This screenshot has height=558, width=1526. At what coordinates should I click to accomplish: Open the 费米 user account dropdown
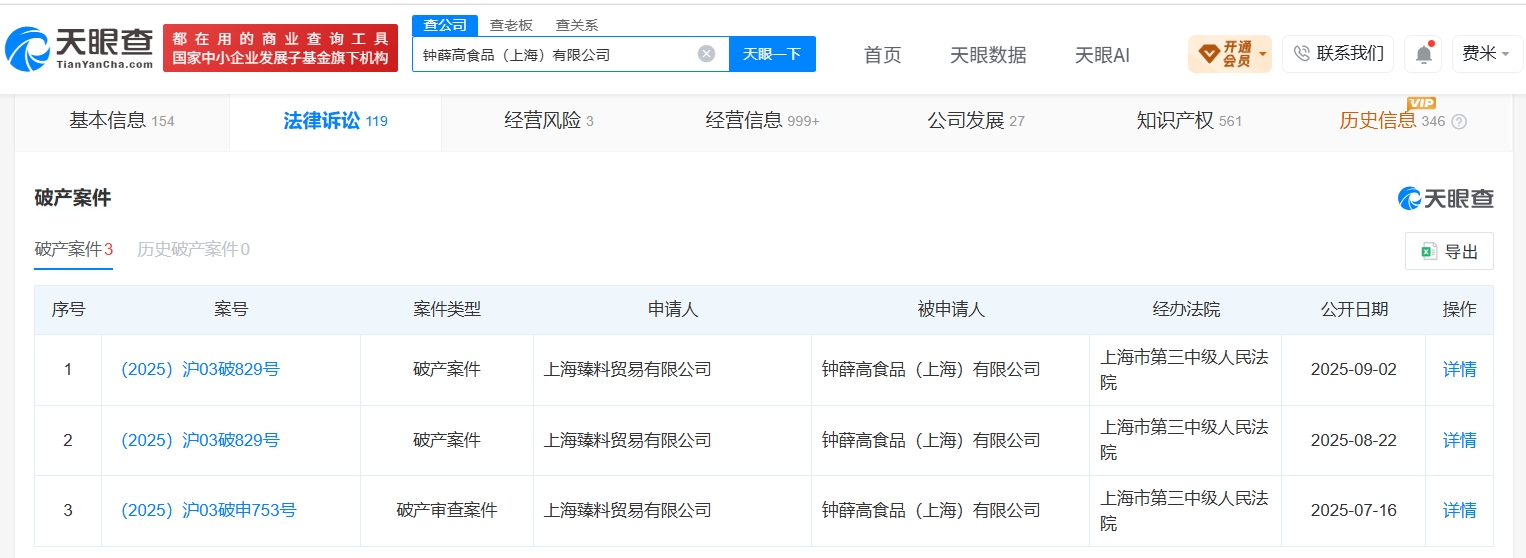pyautogui.click(x=1486, y=54)
